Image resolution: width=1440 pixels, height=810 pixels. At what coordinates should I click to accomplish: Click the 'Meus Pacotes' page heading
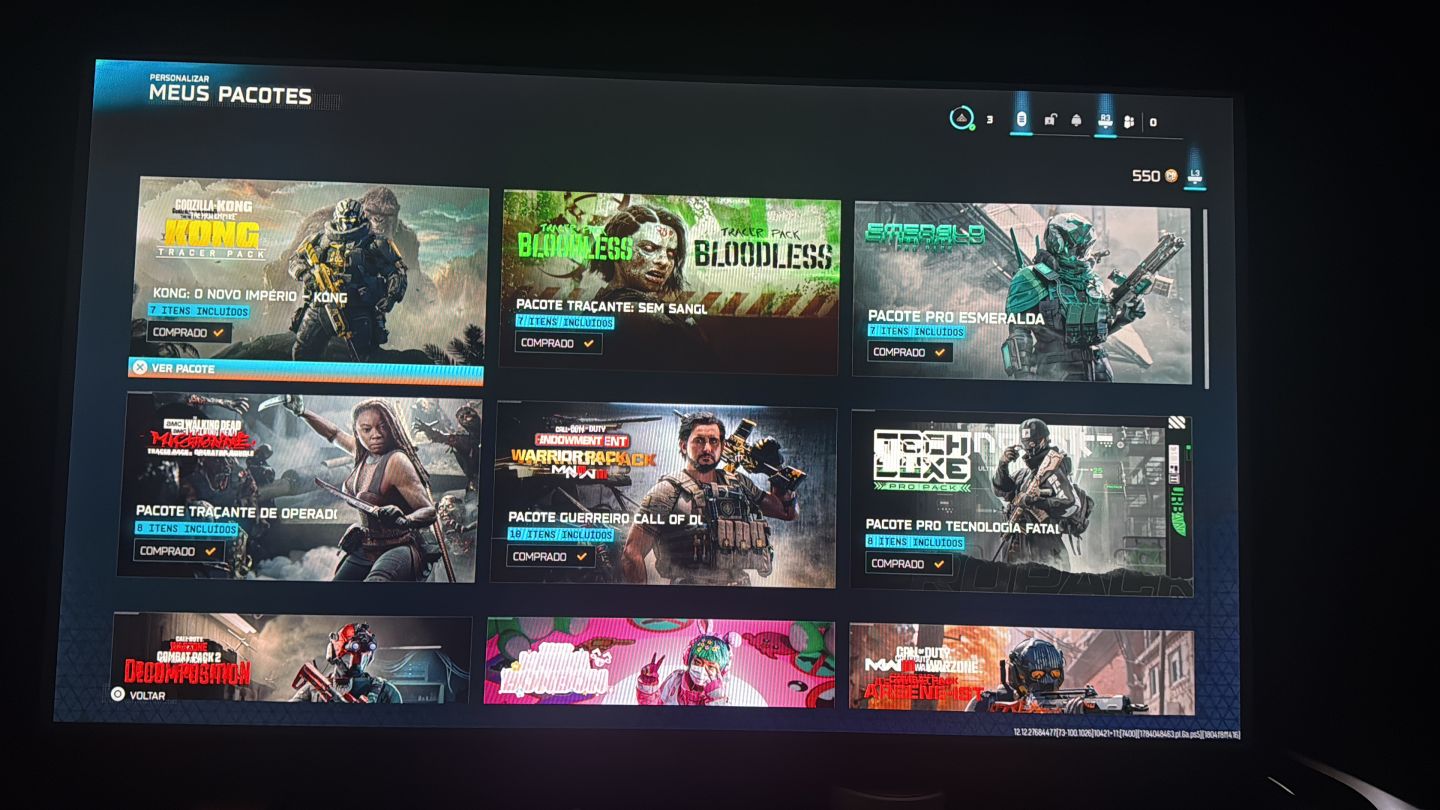click(x=230, y=95)
